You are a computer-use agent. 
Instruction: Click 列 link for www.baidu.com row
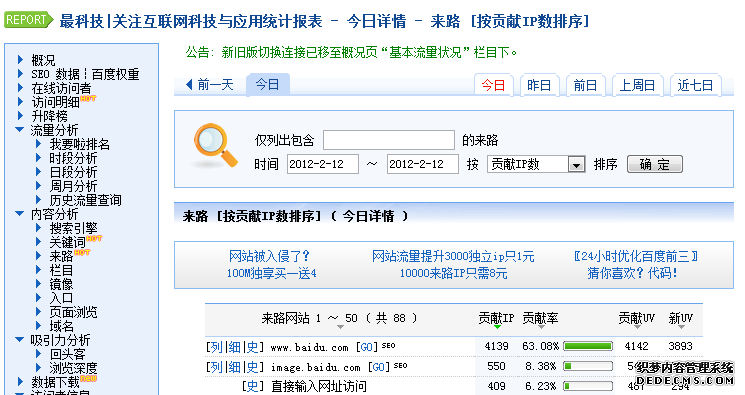217,347
